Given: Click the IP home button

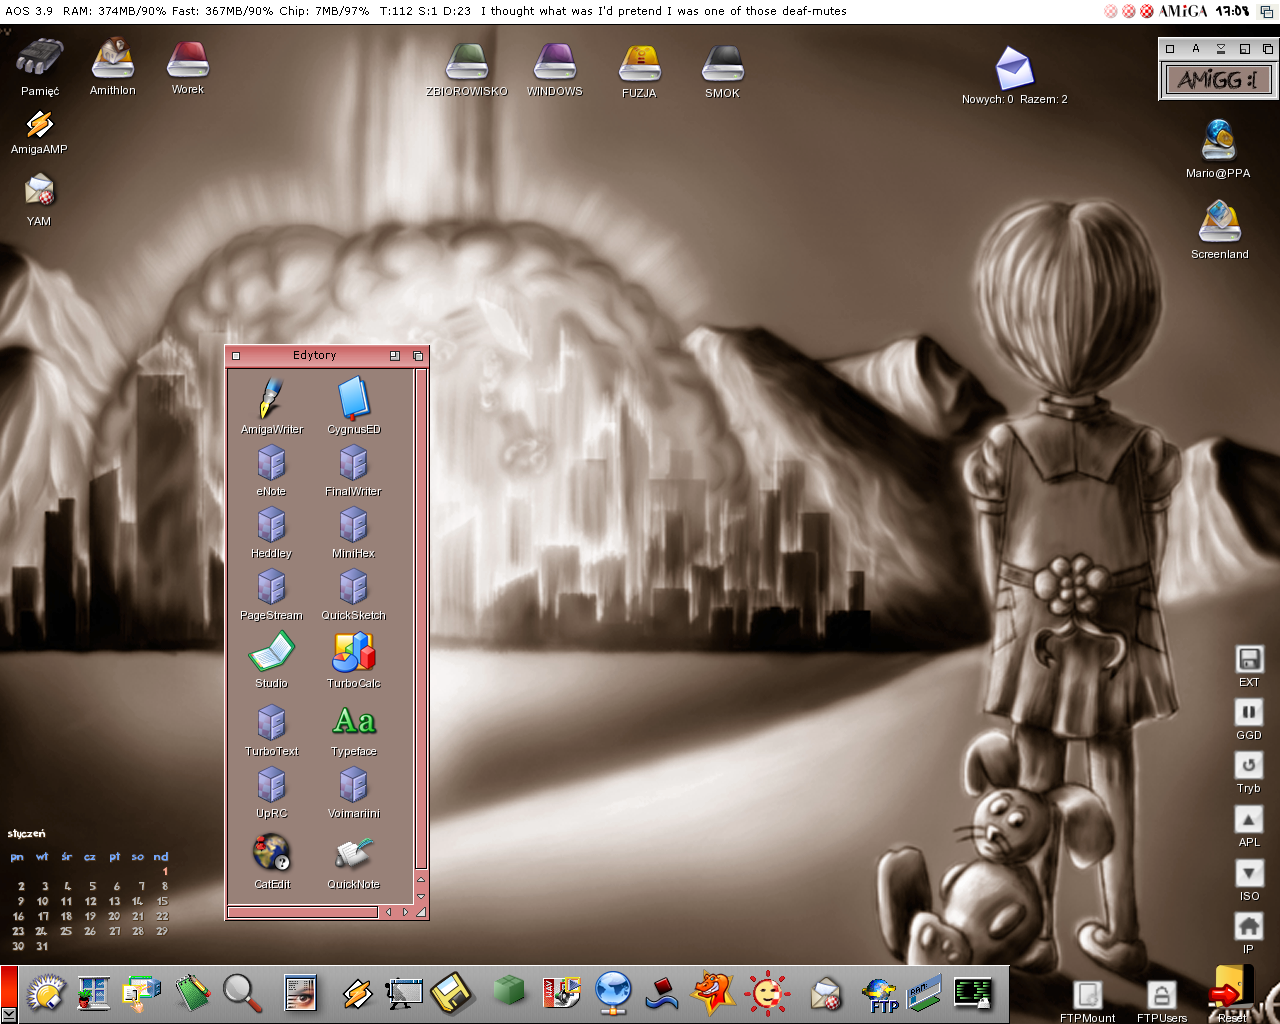Looking at the screenshot, I should click(1249, 926).
